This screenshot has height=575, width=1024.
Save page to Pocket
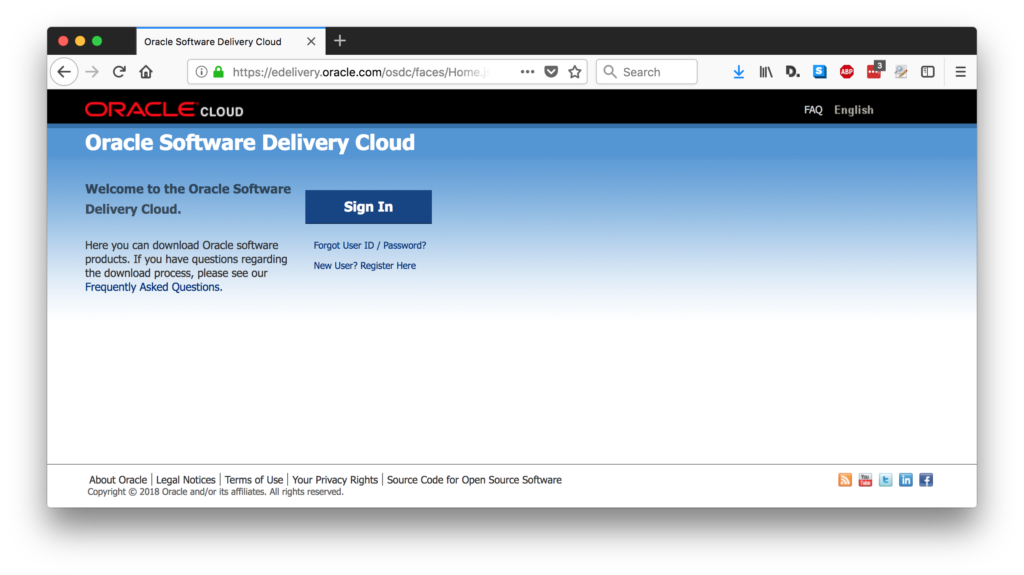pyautogui.click(x=551, y=72)
